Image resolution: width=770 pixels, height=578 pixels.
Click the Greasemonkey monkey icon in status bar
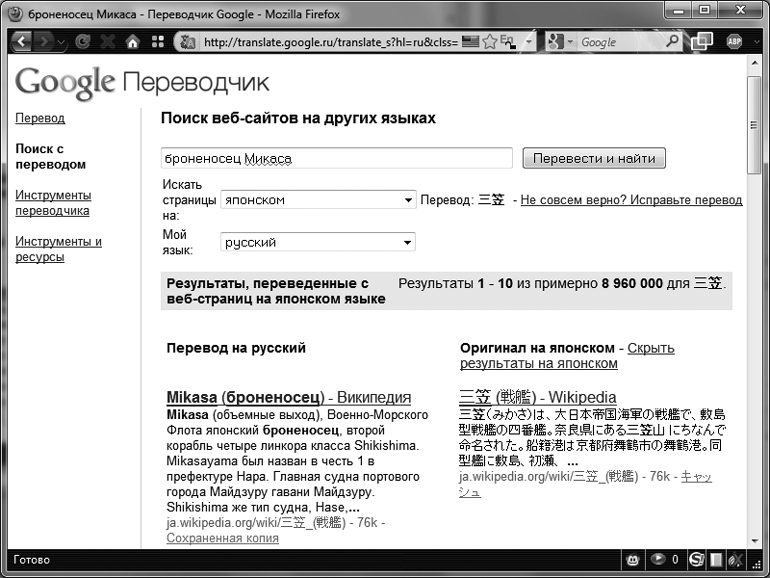point(634,559)
